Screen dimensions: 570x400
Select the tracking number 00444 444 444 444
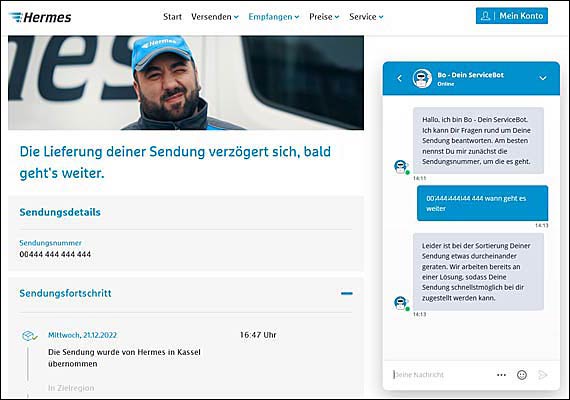(x=55, y=254)
